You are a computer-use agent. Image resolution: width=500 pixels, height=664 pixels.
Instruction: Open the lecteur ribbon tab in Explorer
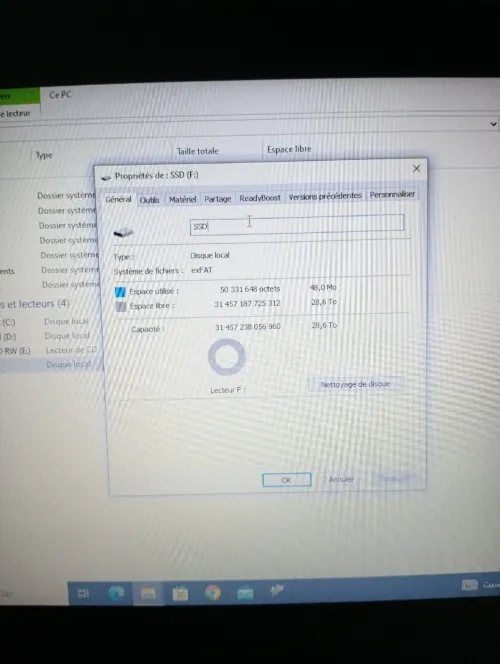point(16,113)
